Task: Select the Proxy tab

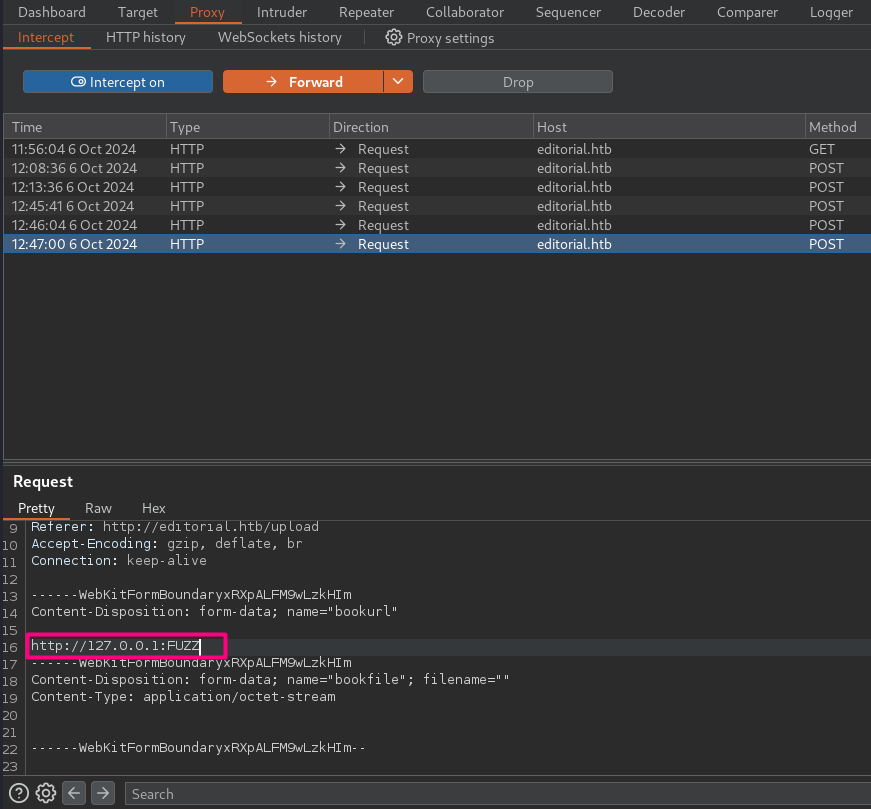Action: [207, 12]
